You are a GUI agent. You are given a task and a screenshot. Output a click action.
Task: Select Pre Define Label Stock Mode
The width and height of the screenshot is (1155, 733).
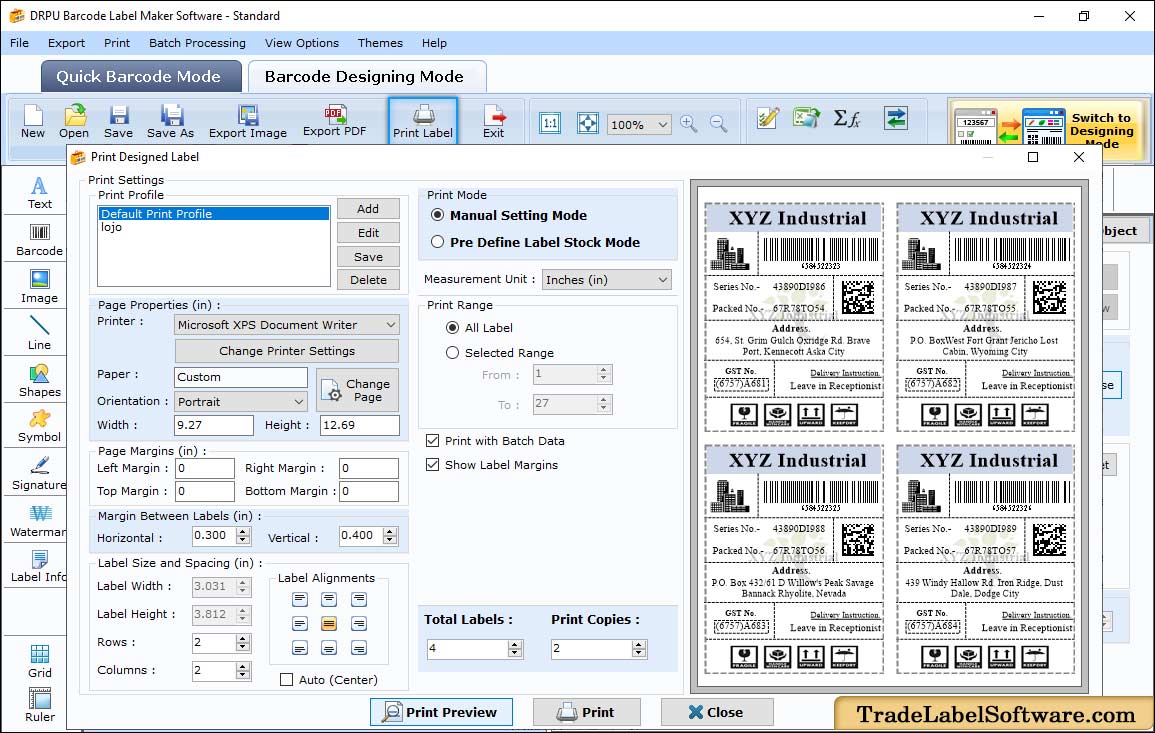(438, 242)
